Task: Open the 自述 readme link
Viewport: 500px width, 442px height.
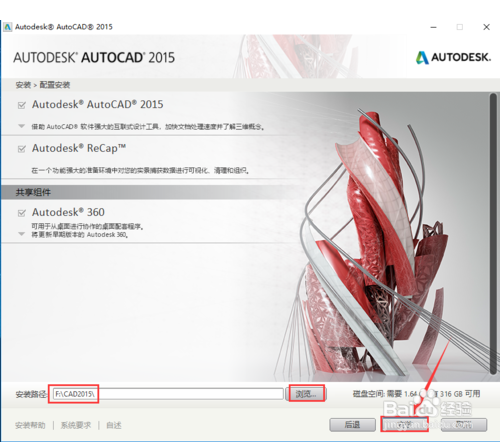Action: (114, 425)
